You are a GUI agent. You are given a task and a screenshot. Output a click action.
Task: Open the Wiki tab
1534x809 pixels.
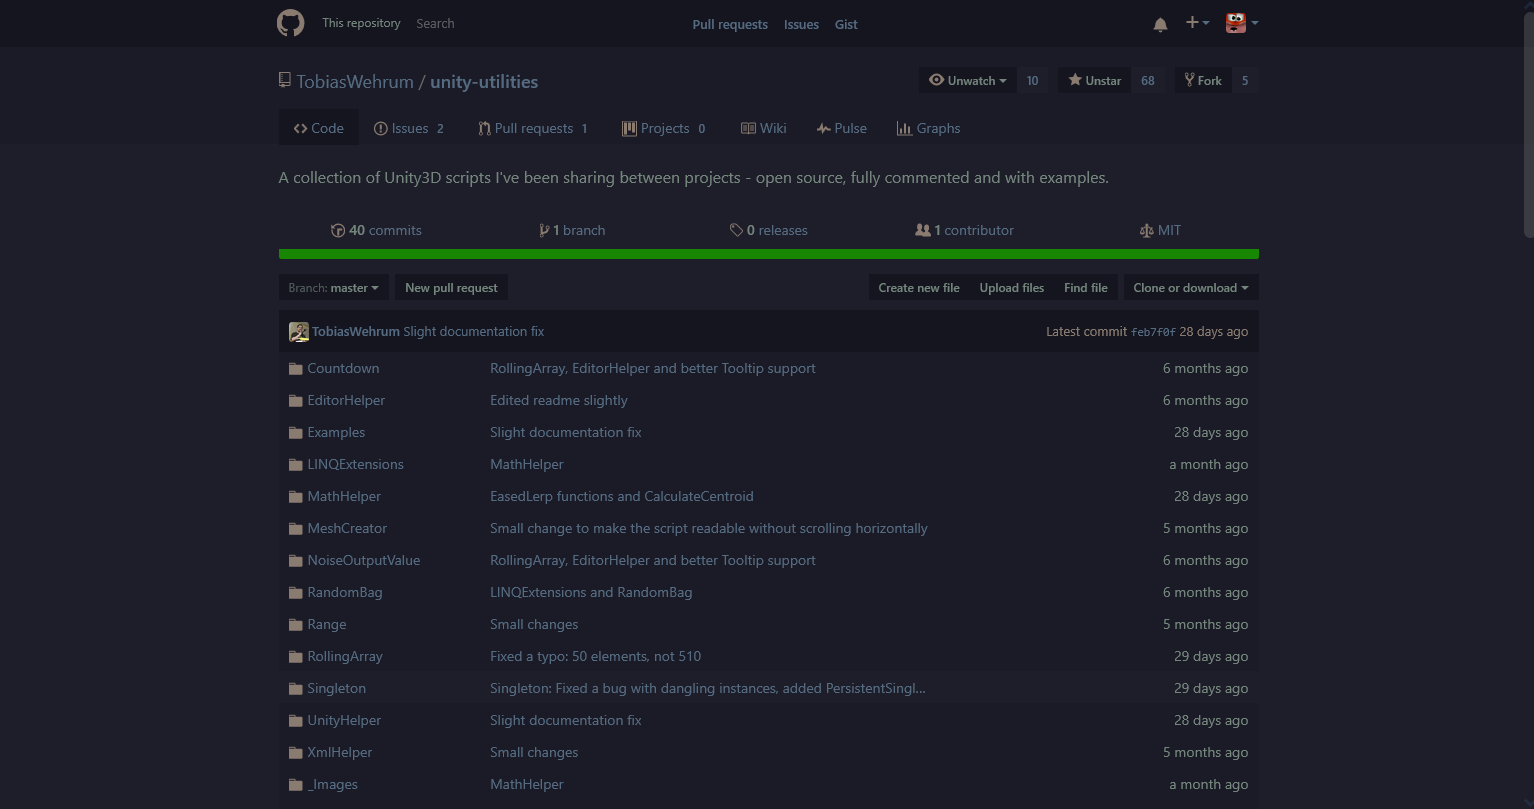(763, 128)
